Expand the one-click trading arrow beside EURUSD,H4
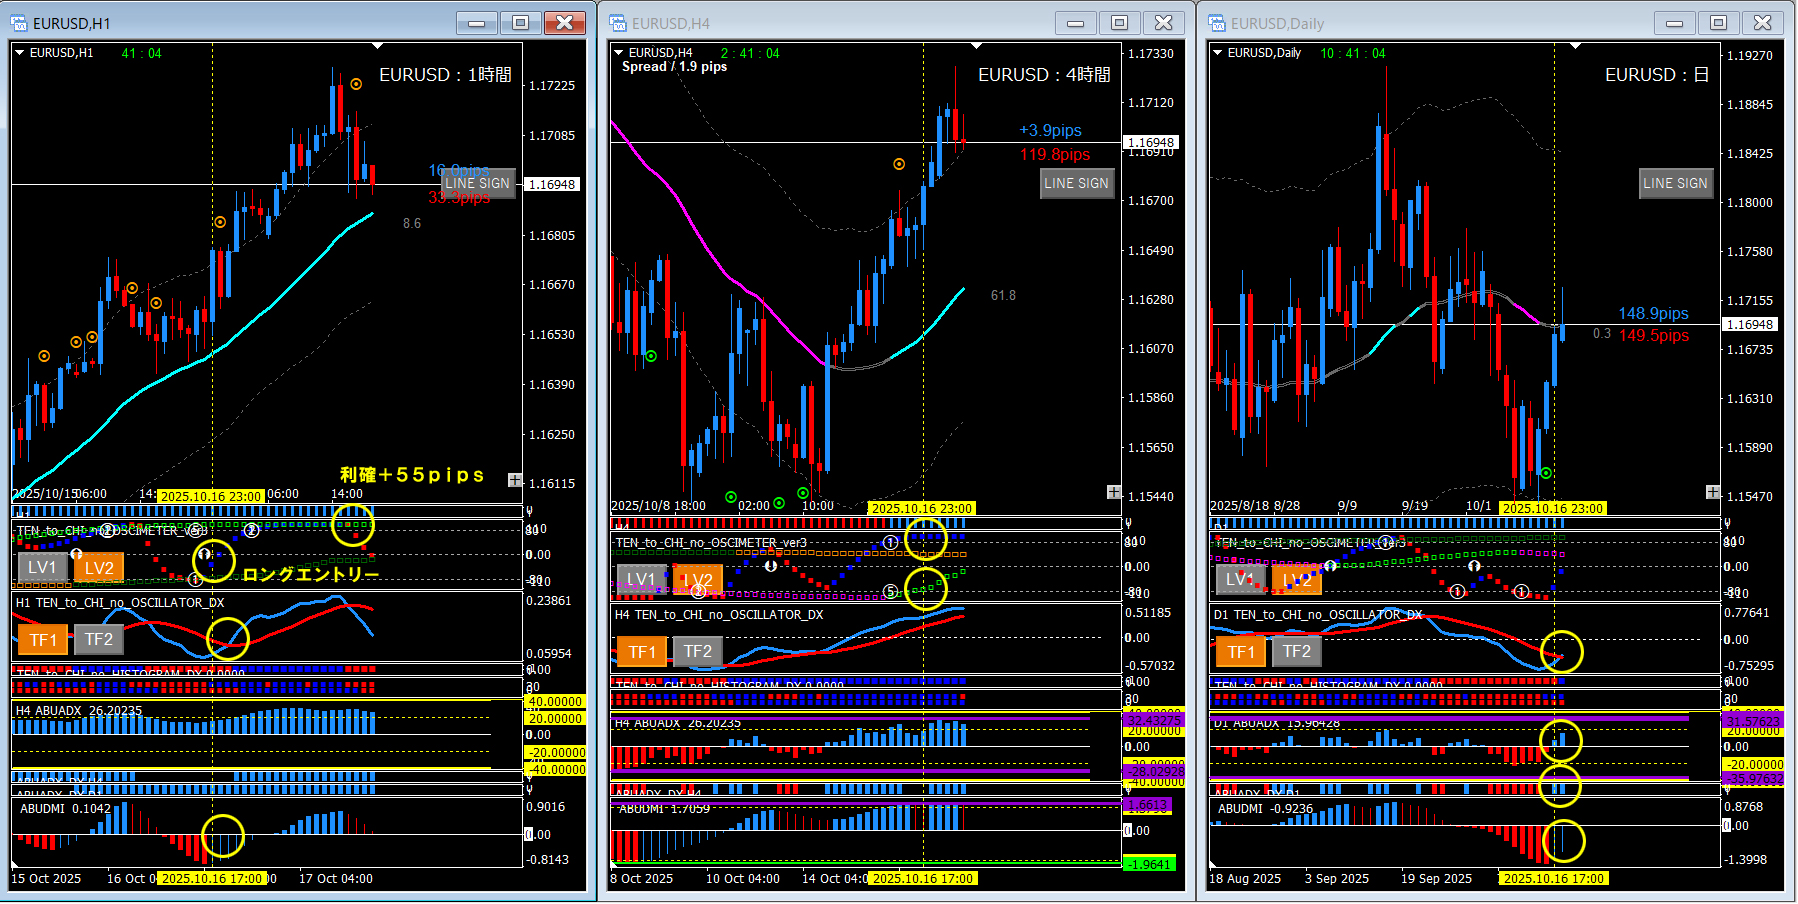This screenshot has width=1798, height=904. point(619,53)
